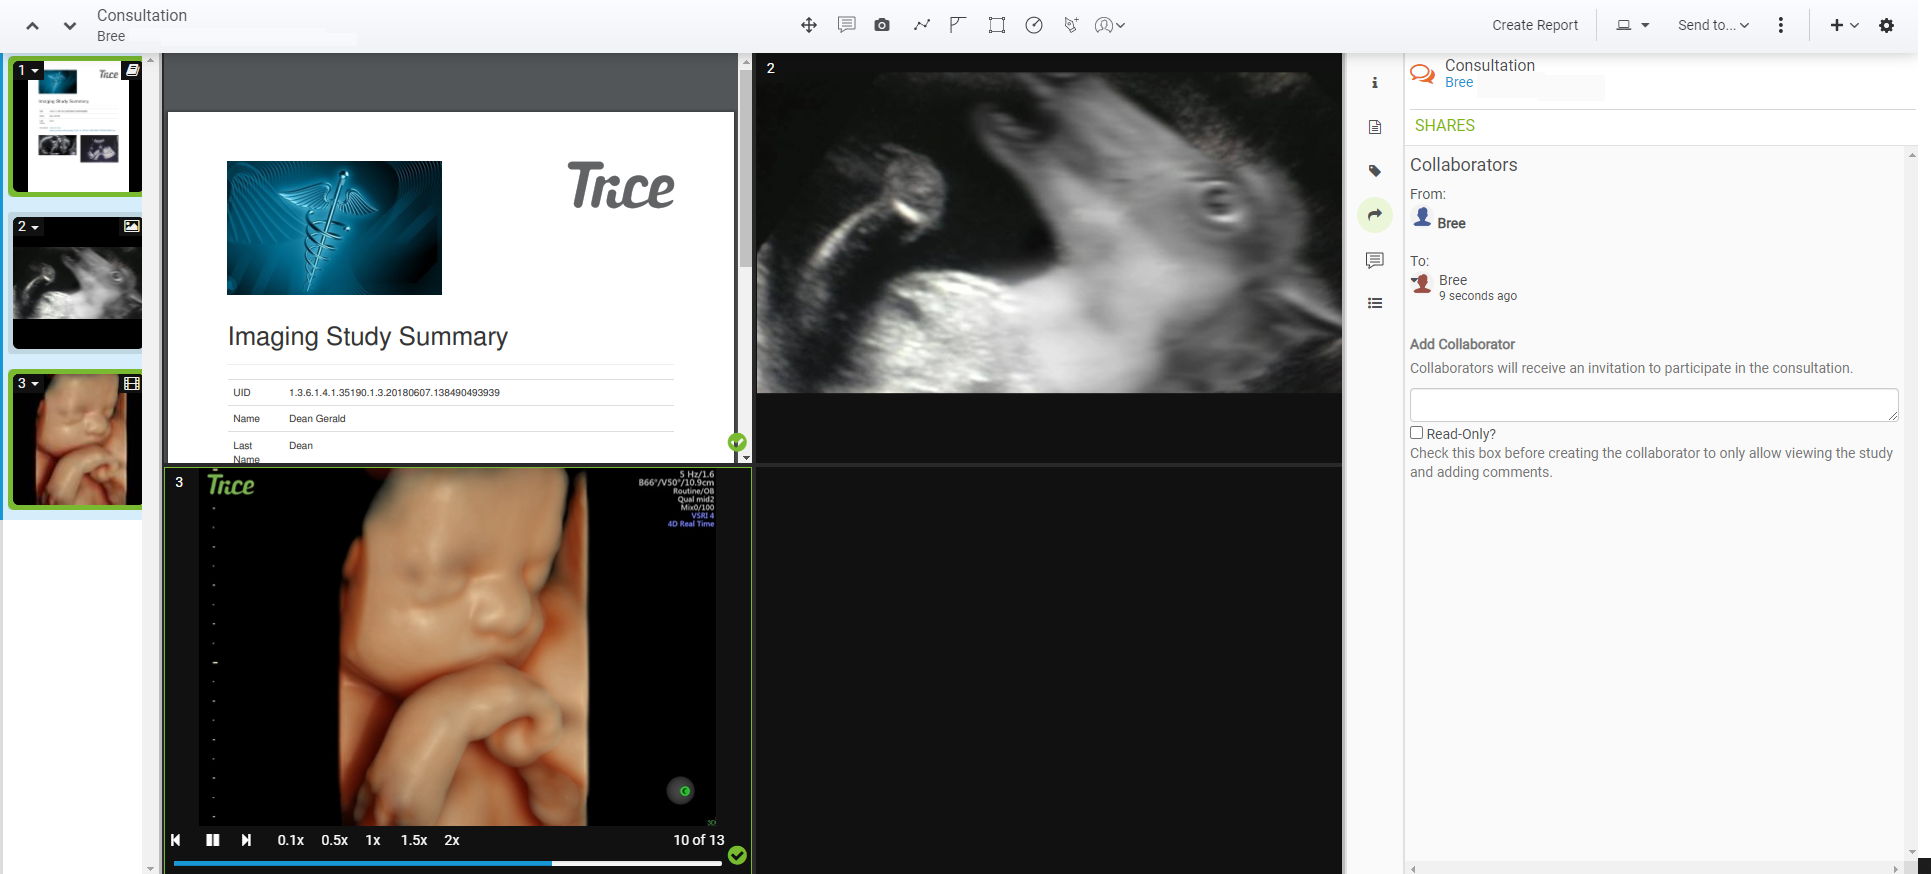Open the Send to... dropdown
Image resolution: width=1931 pixels, height=874 pixels.
point(1713,25)
